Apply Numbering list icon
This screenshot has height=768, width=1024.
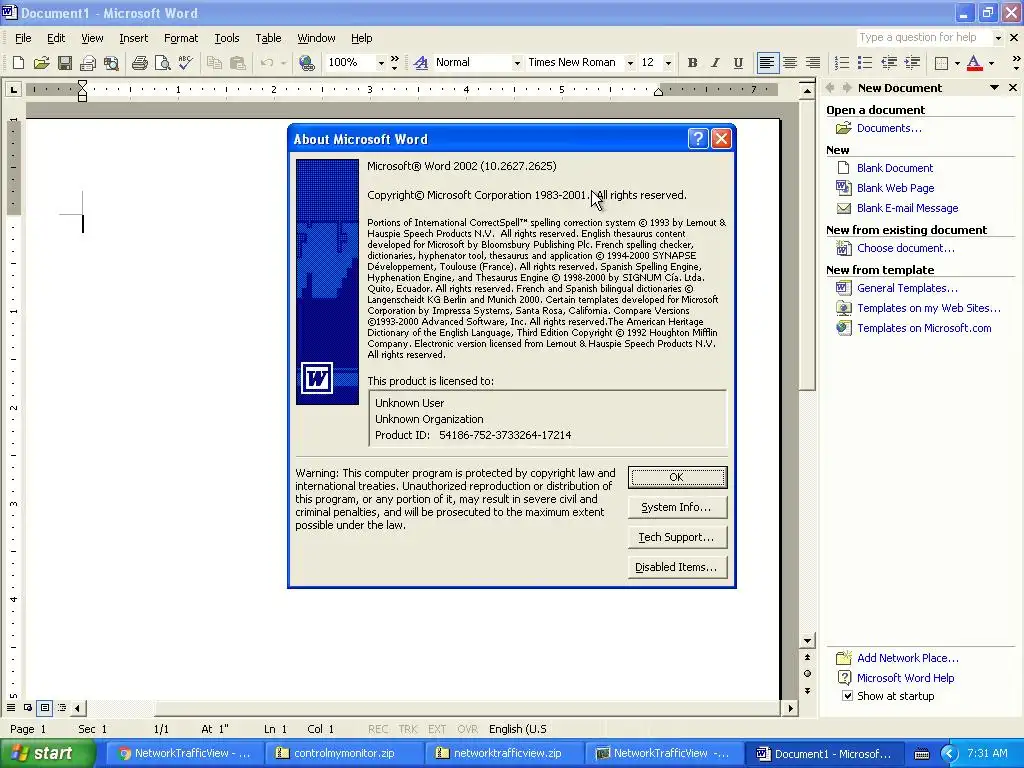(x=842, y=63)
